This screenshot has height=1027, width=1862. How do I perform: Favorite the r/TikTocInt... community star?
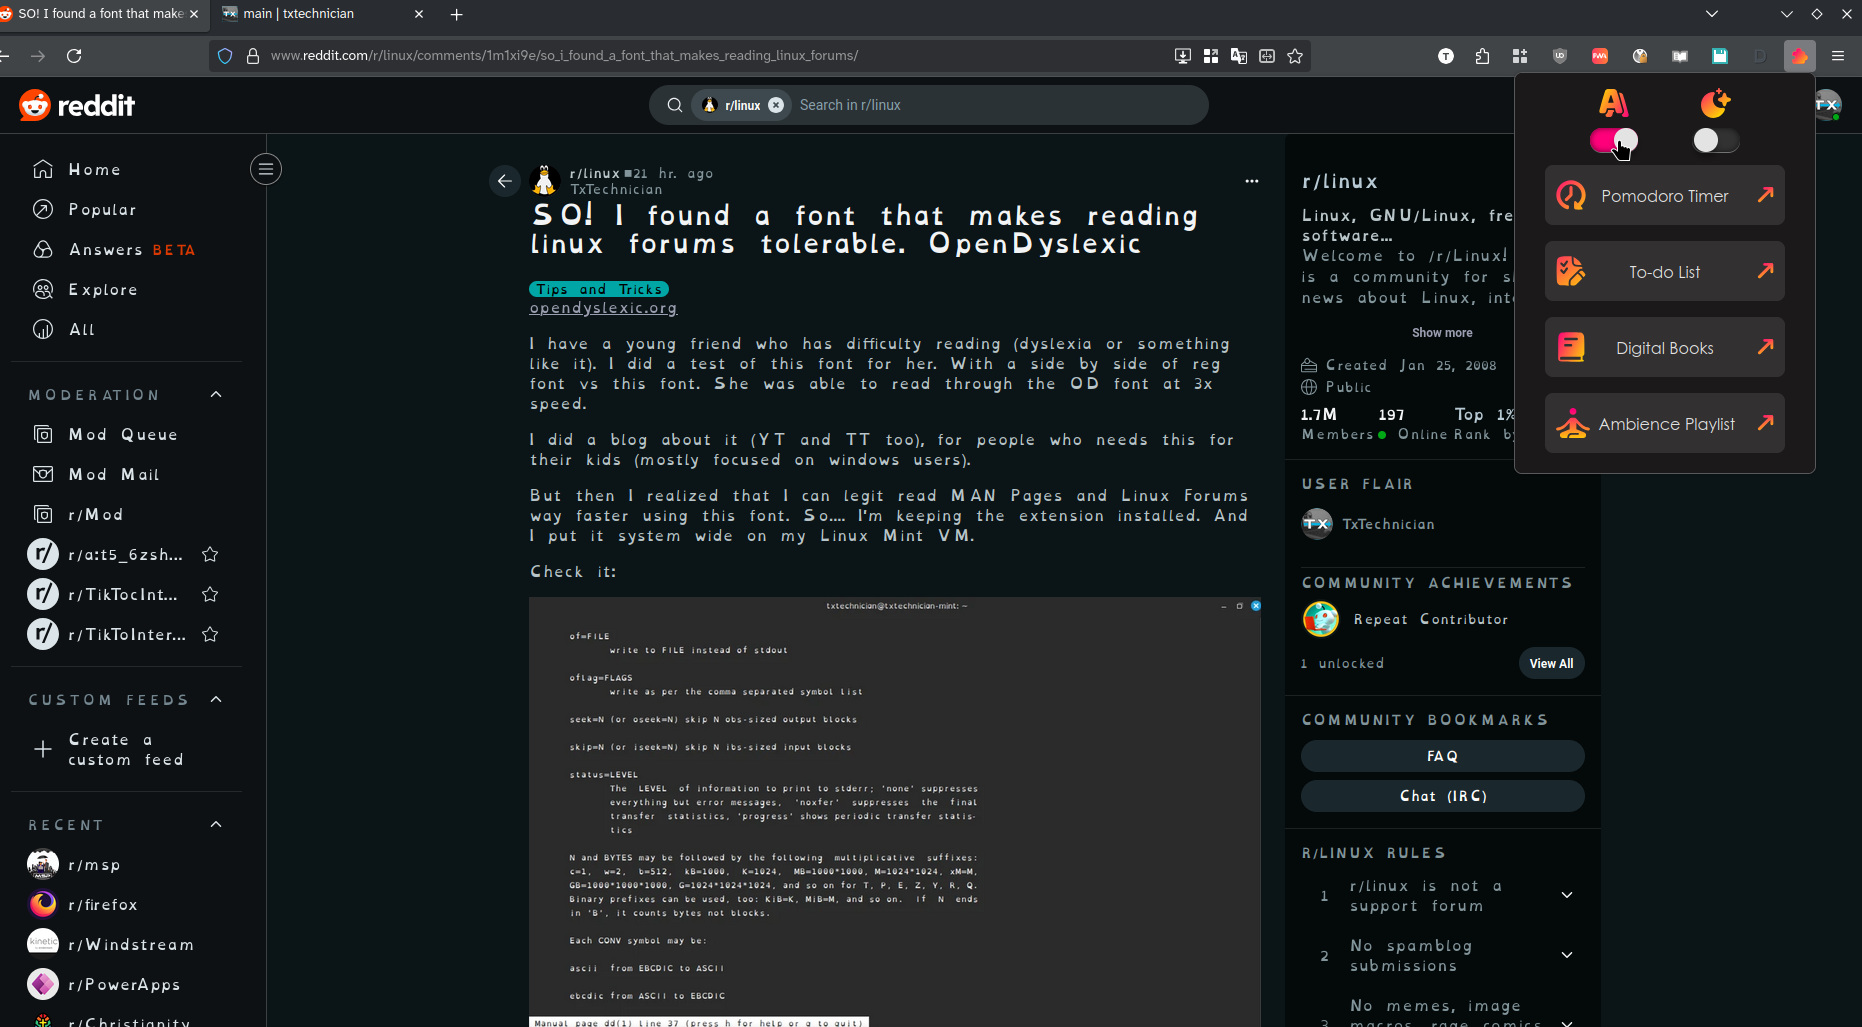210,594
